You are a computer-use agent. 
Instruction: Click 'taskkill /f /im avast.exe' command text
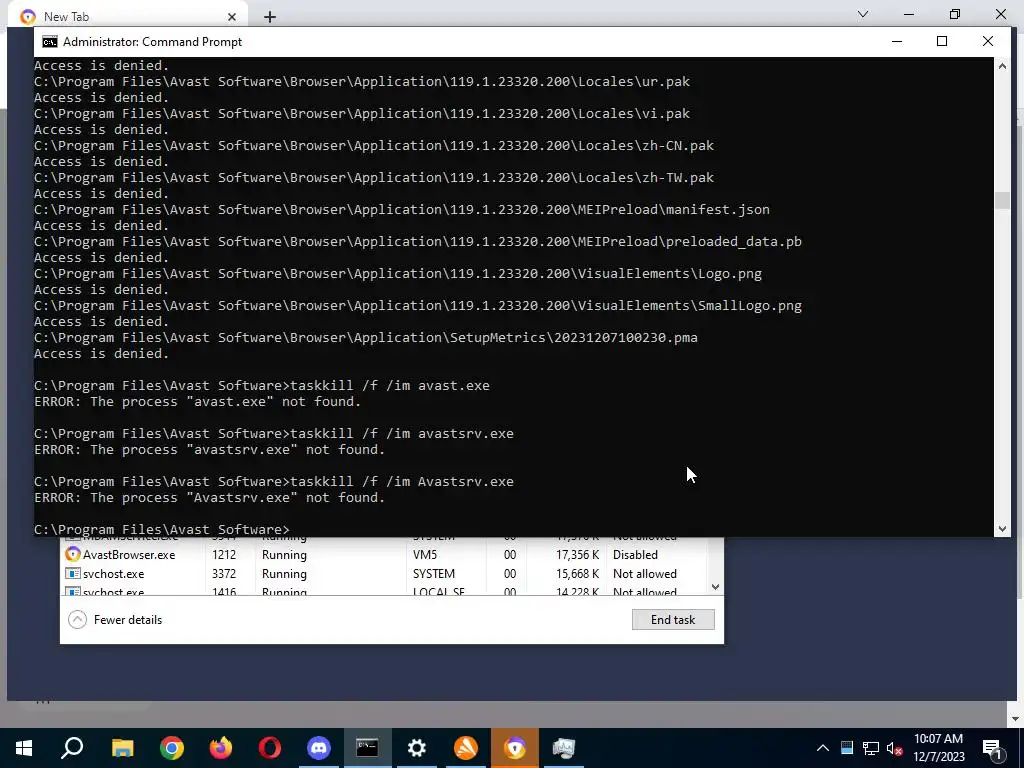390,385
